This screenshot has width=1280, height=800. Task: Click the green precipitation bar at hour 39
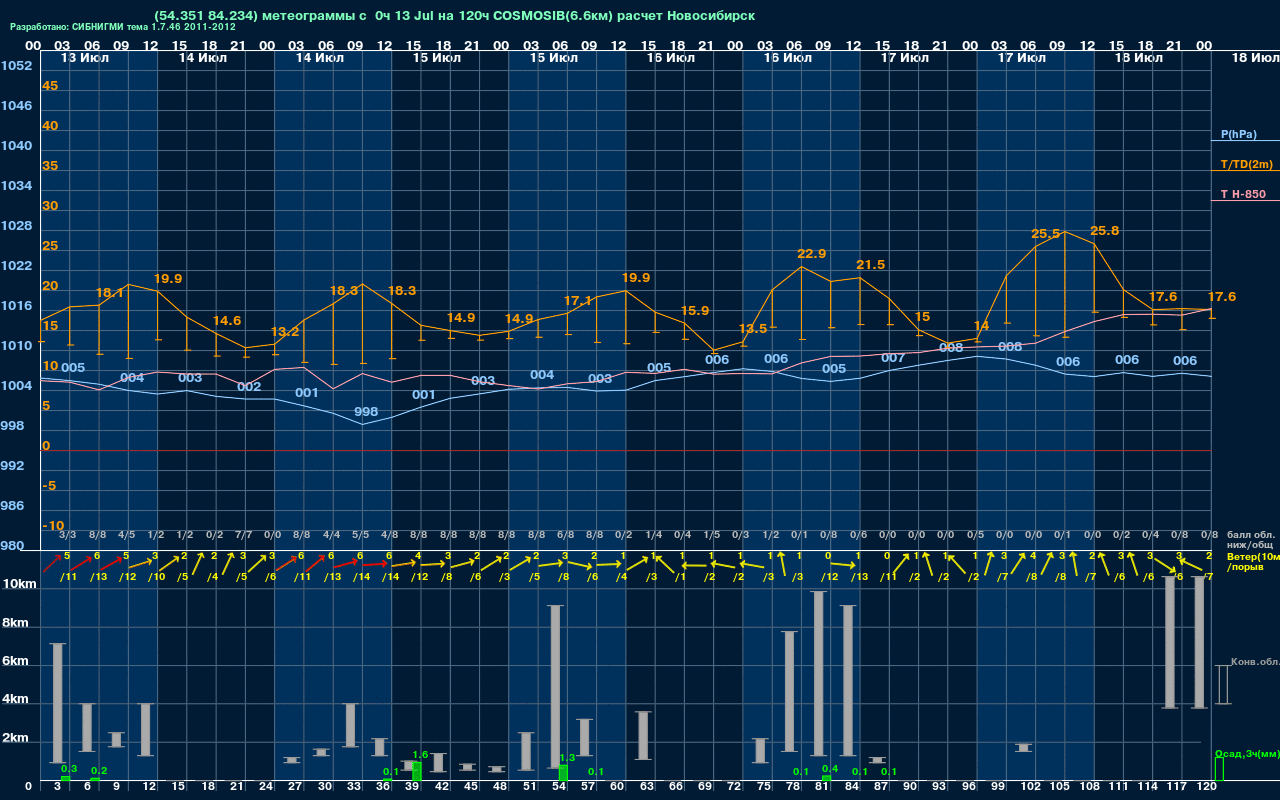(x=416, y=771)
